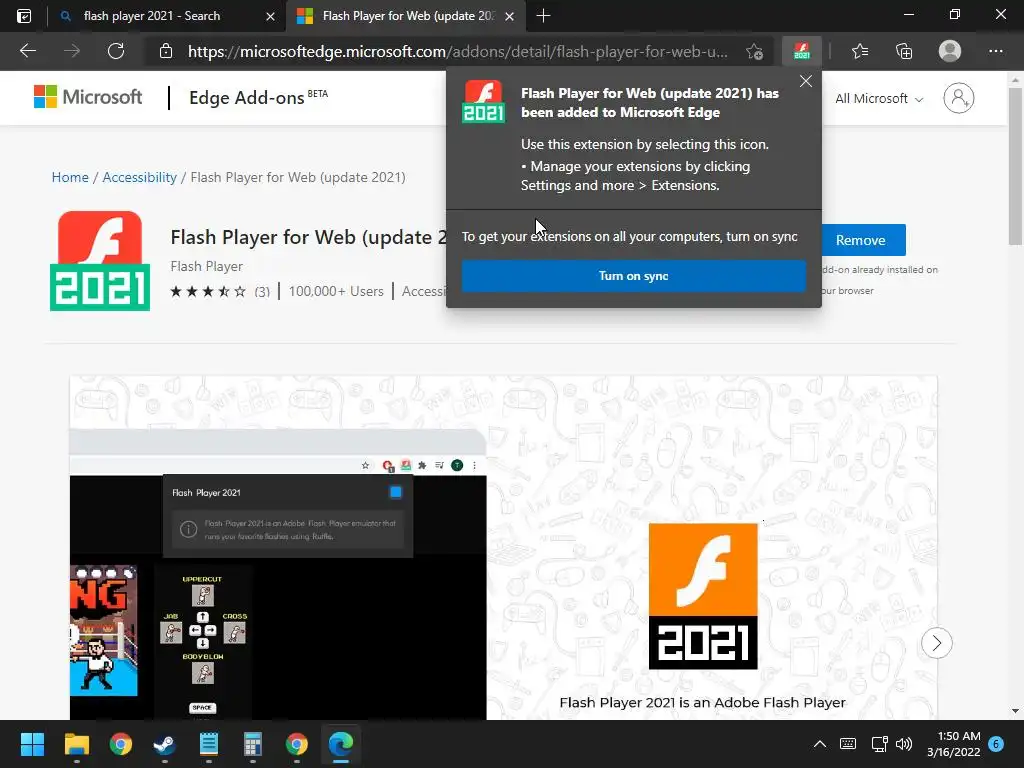Image resolution: width=1024 pixels, height=768 pixels.
Task: Open the Accessibility breadcrumb link
Action: tap(139, 177)
